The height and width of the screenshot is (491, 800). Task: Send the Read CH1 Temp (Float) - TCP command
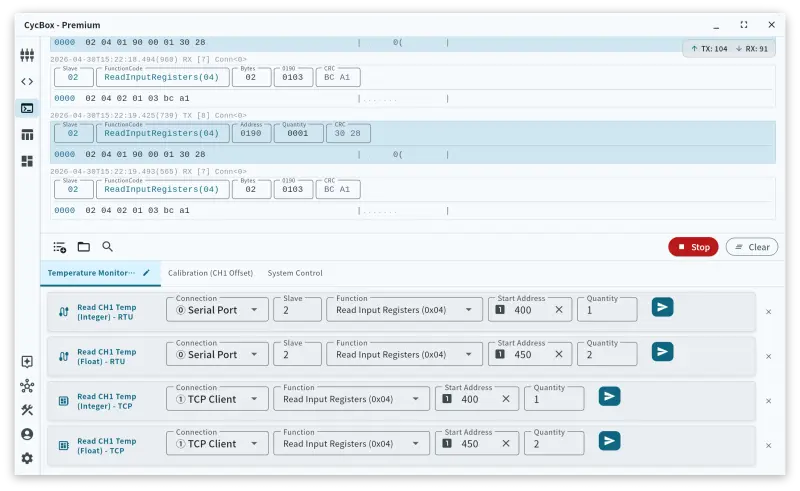click(x=609, y=440)
